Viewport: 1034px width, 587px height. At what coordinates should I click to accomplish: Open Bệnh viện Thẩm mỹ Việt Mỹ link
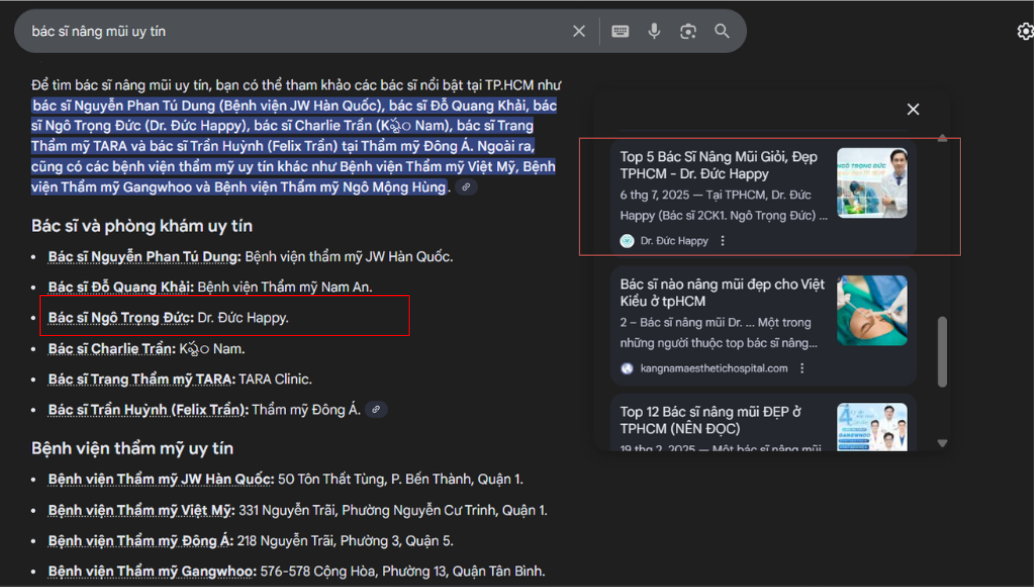pyautogui.click(x=141, y=510)
